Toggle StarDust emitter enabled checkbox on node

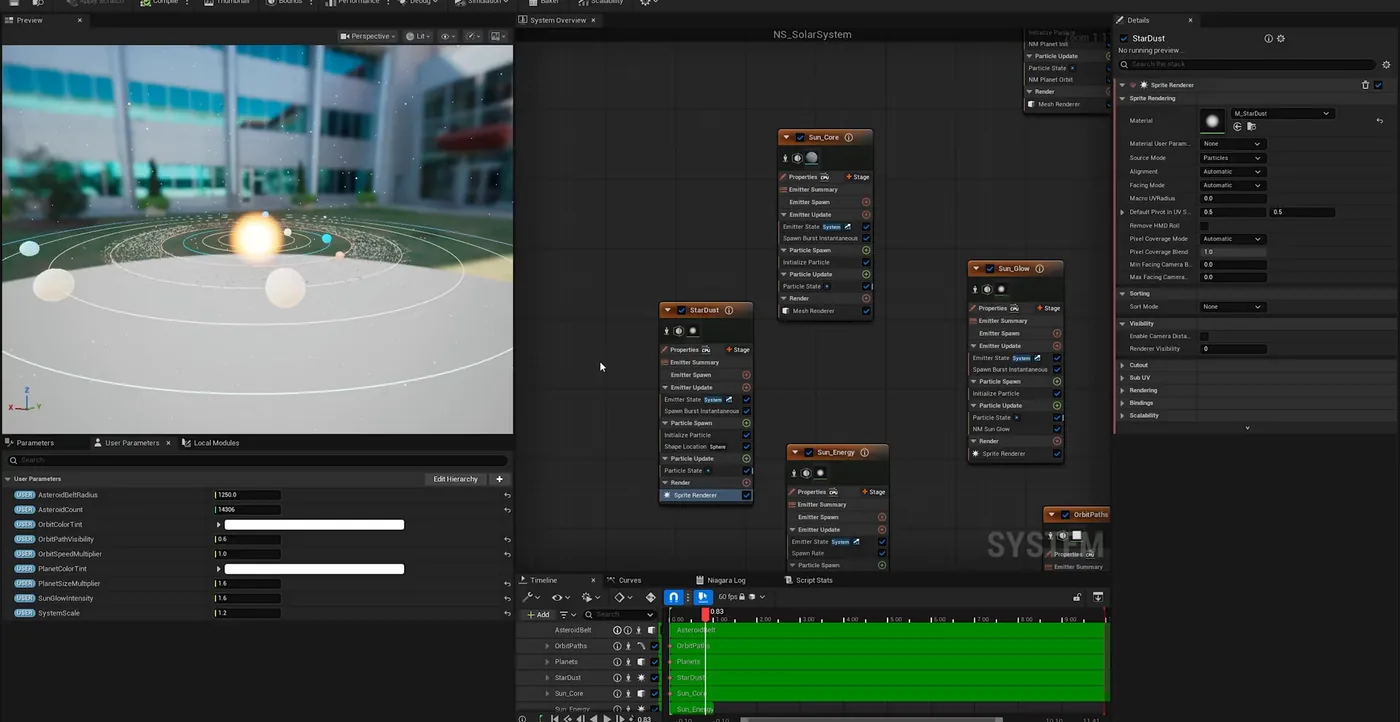[x=681, y=310]
